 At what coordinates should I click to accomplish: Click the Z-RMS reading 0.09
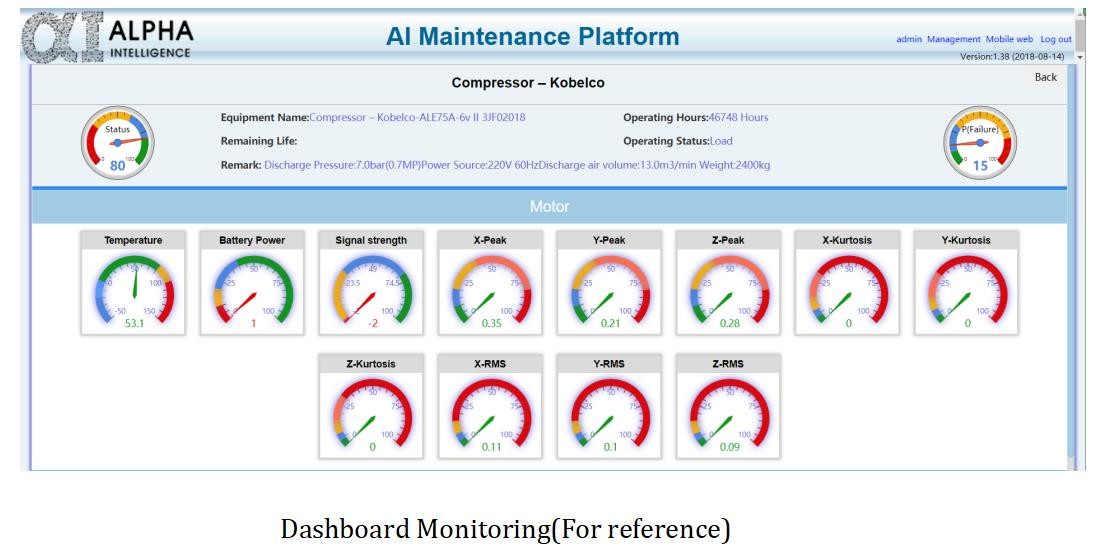click(729, 447)
